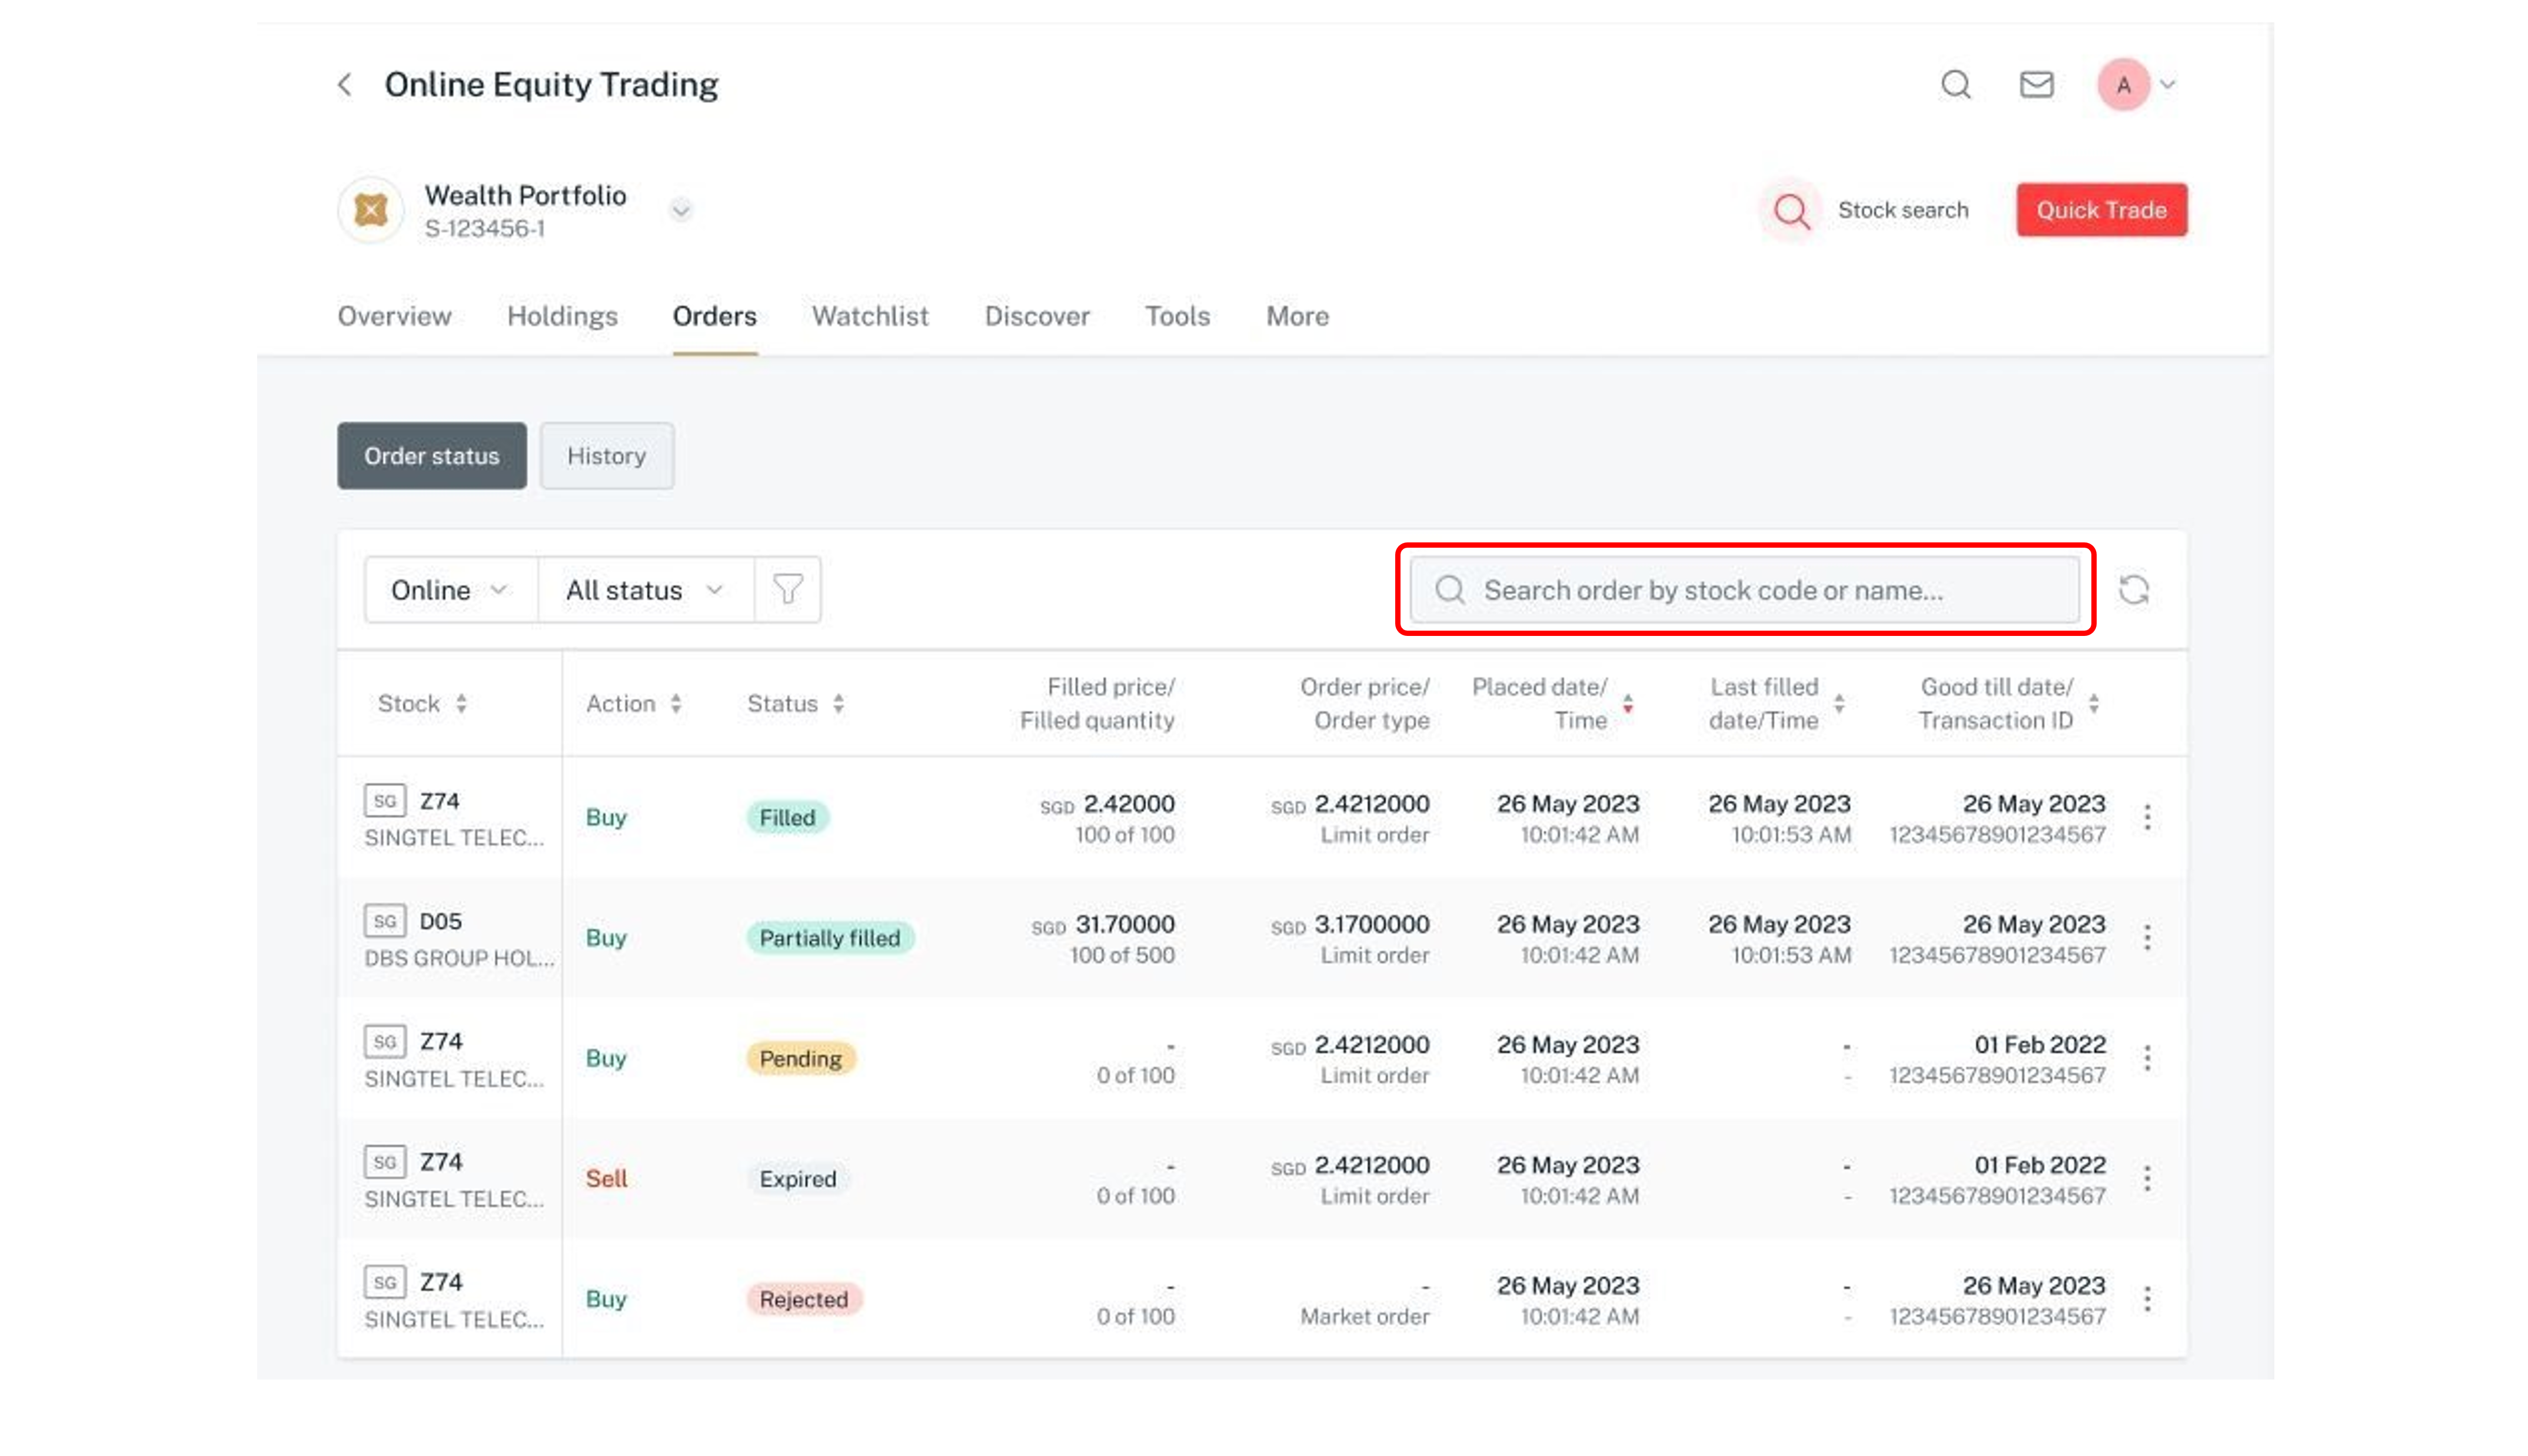Click the Quick Trade button
This screenshot has height=1456, width=2528.
pyautogui.click(x=2101, y=210)
